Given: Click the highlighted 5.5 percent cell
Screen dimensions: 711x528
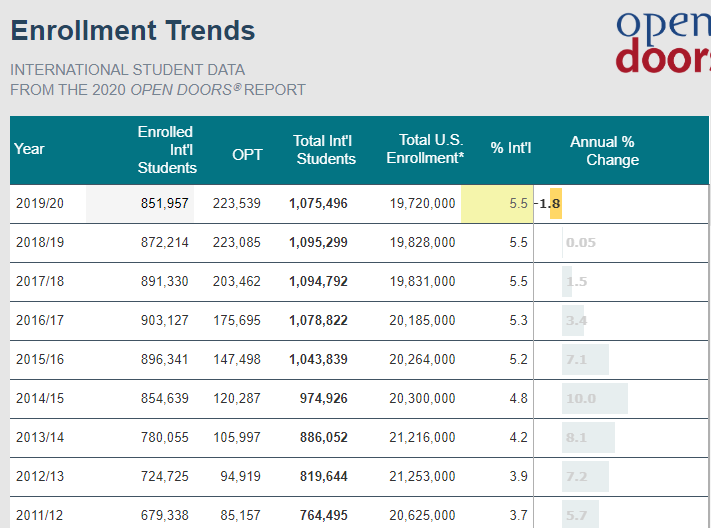Looking at the screenshot, I should (497, 203).
